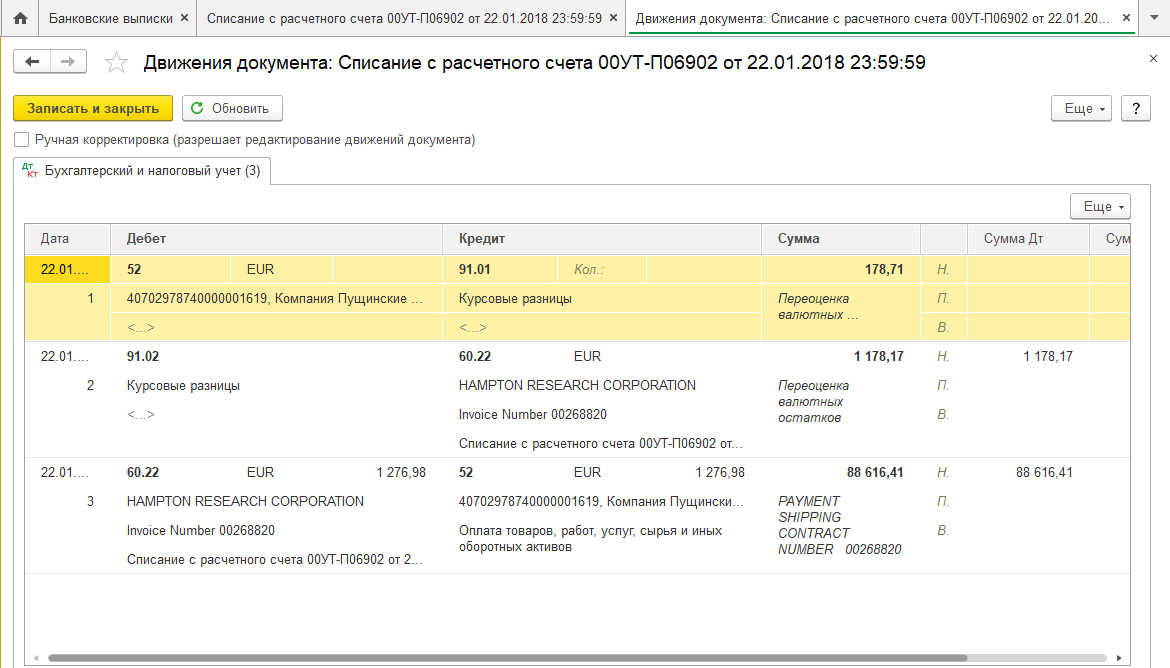Screen dimensions: 1170x668
Task: Select Бухгалтерский и налоговый учет tab
Action: (x=142, y=171)
